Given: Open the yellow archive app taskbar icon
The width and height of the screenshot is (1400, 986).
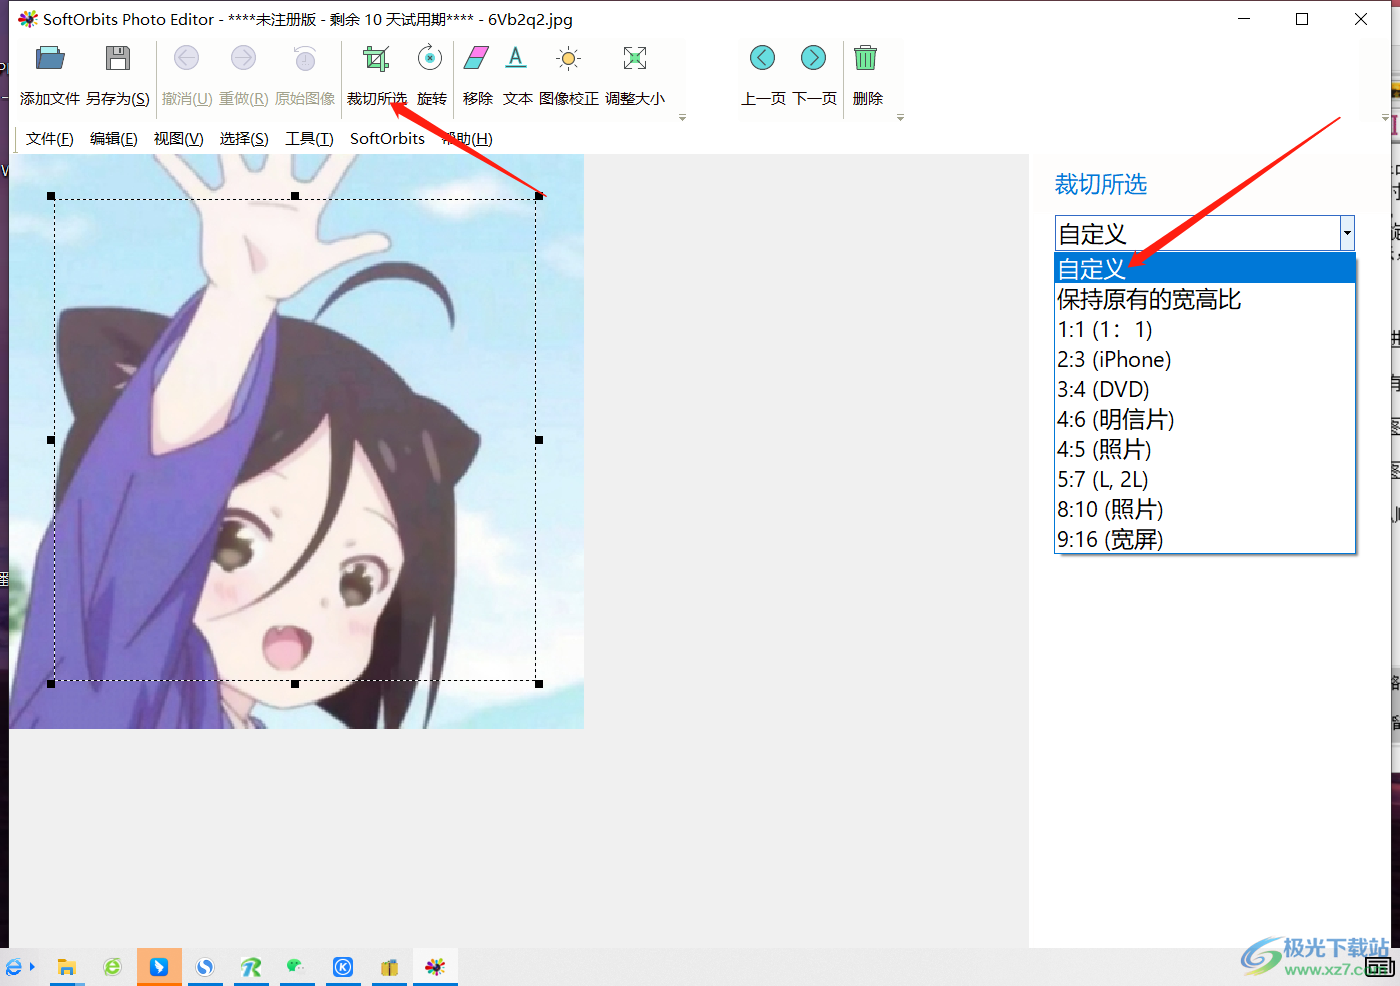Looking at the screenshot, I should pos(389,967).
